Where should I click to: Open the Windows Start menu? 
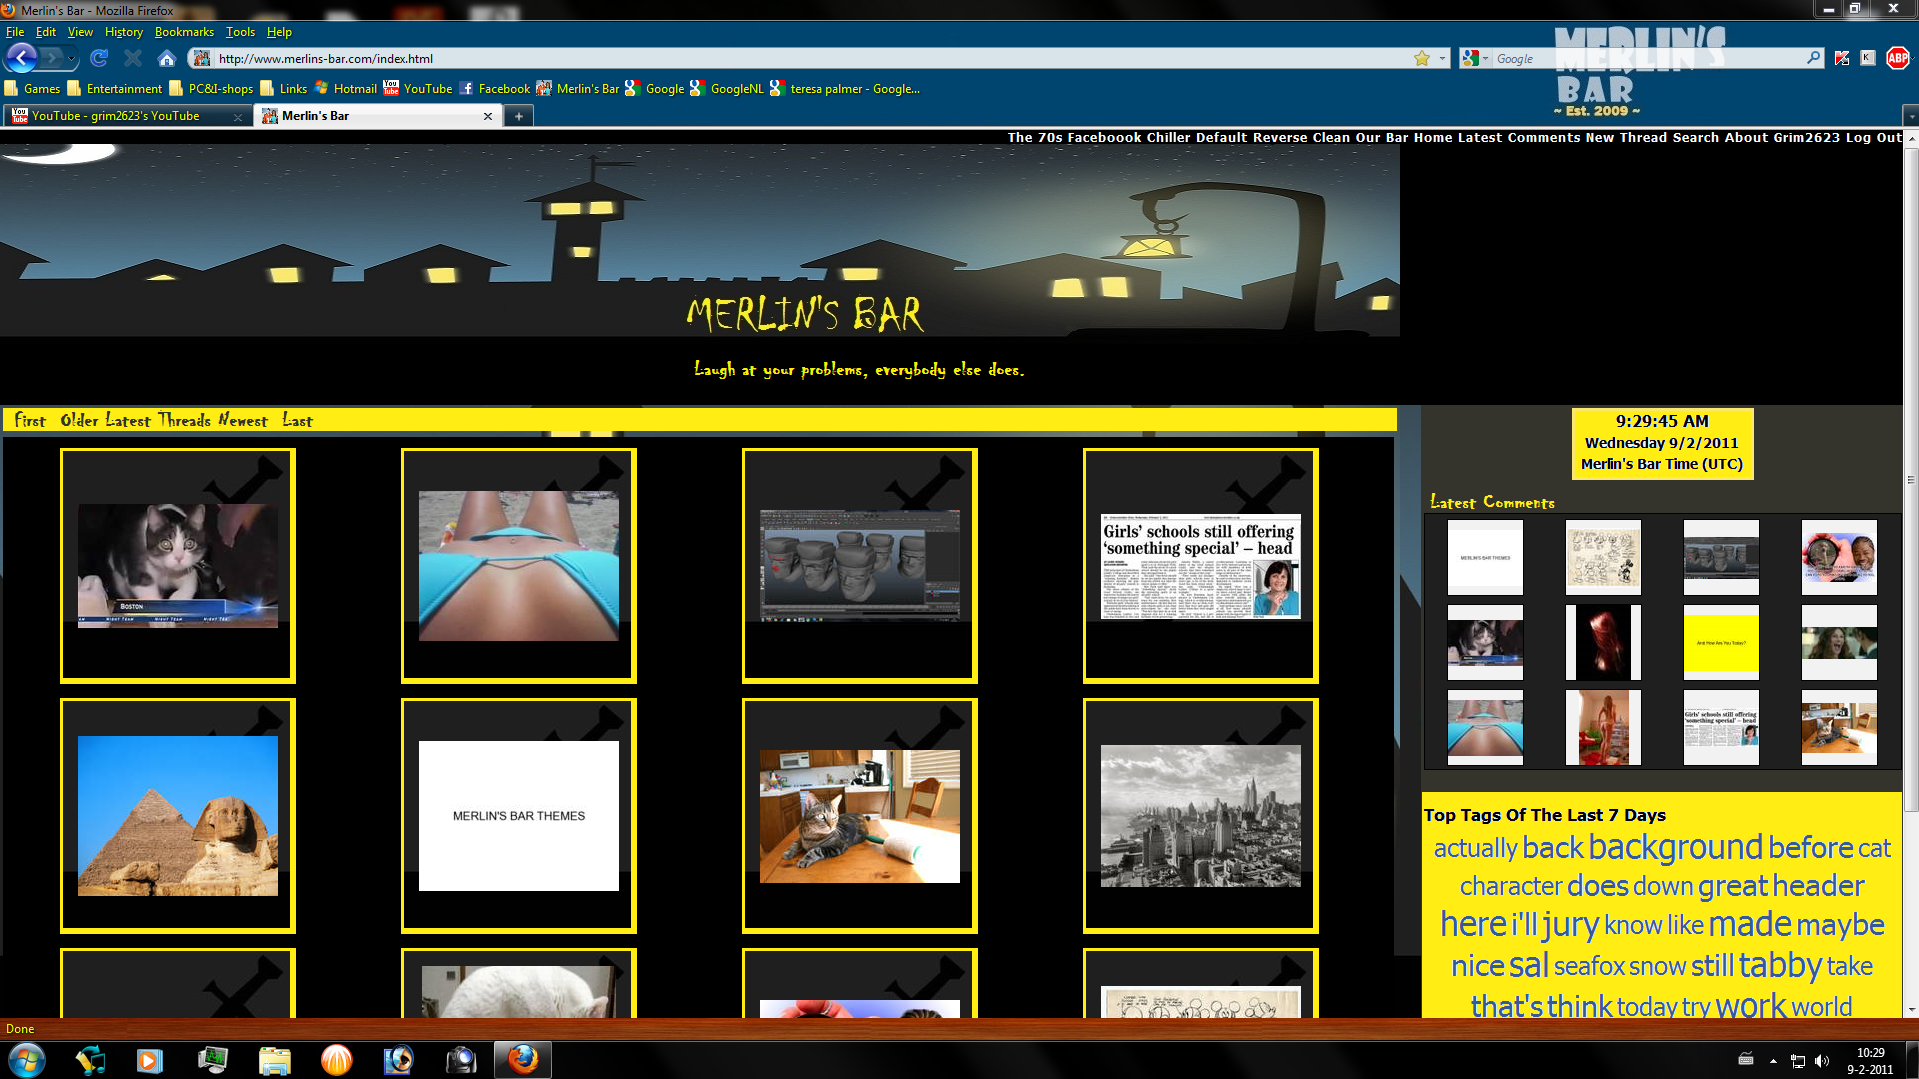click(x=27, y=1059)
